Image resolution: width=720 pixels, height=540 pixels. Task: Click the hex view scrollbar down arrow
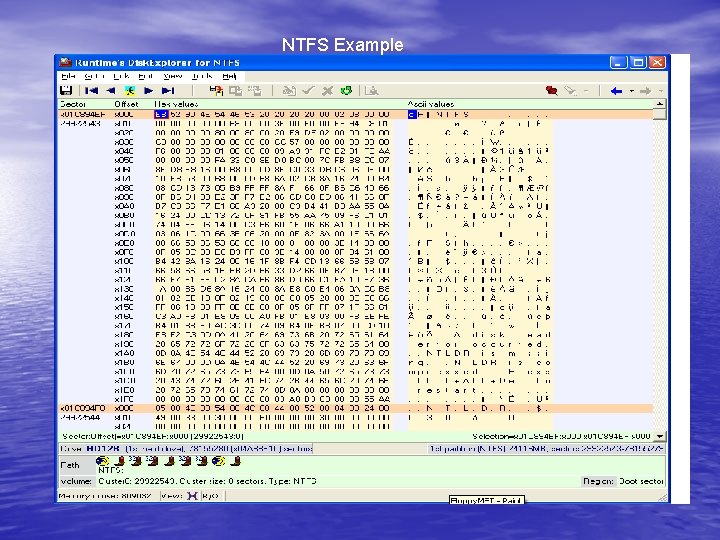(x=660, y=436)
